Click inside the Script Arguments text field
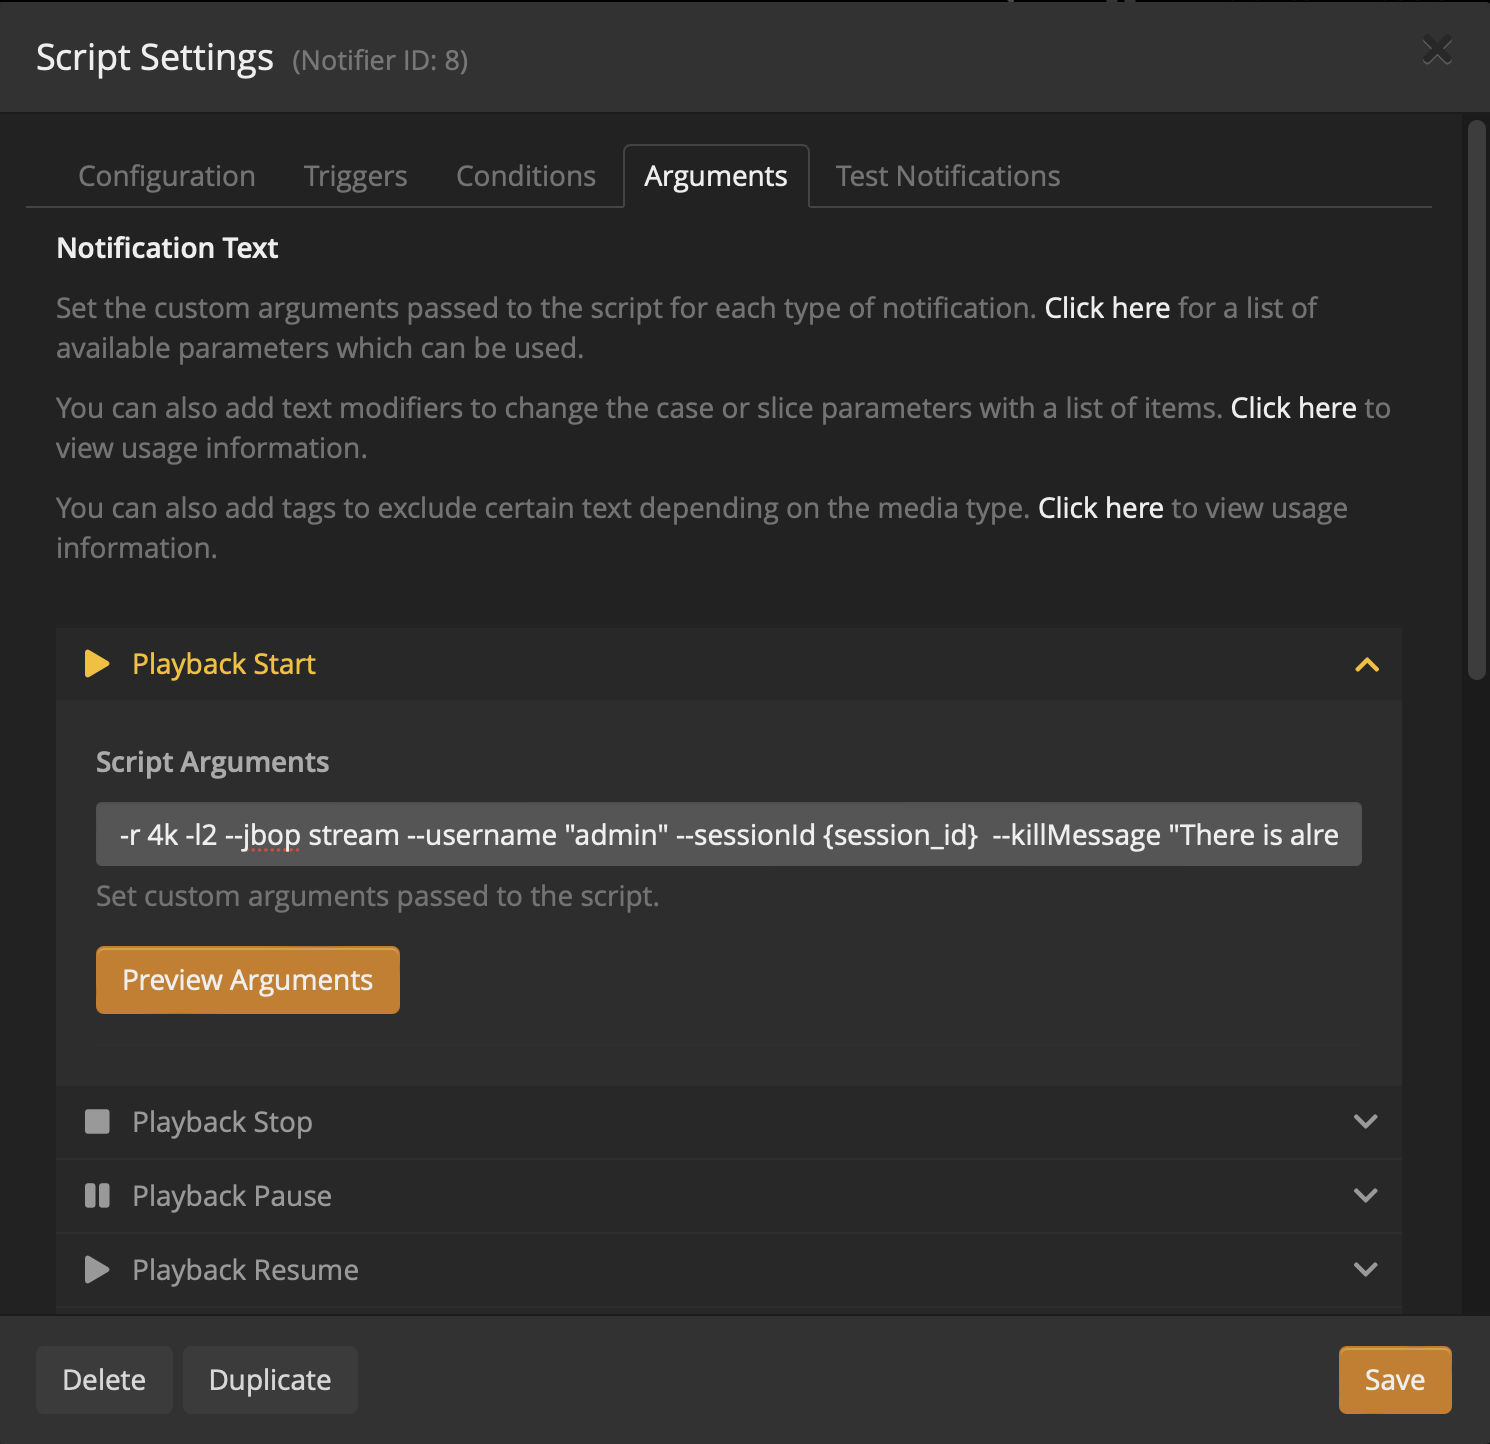 pyautogui.click(x=728, y=835)
